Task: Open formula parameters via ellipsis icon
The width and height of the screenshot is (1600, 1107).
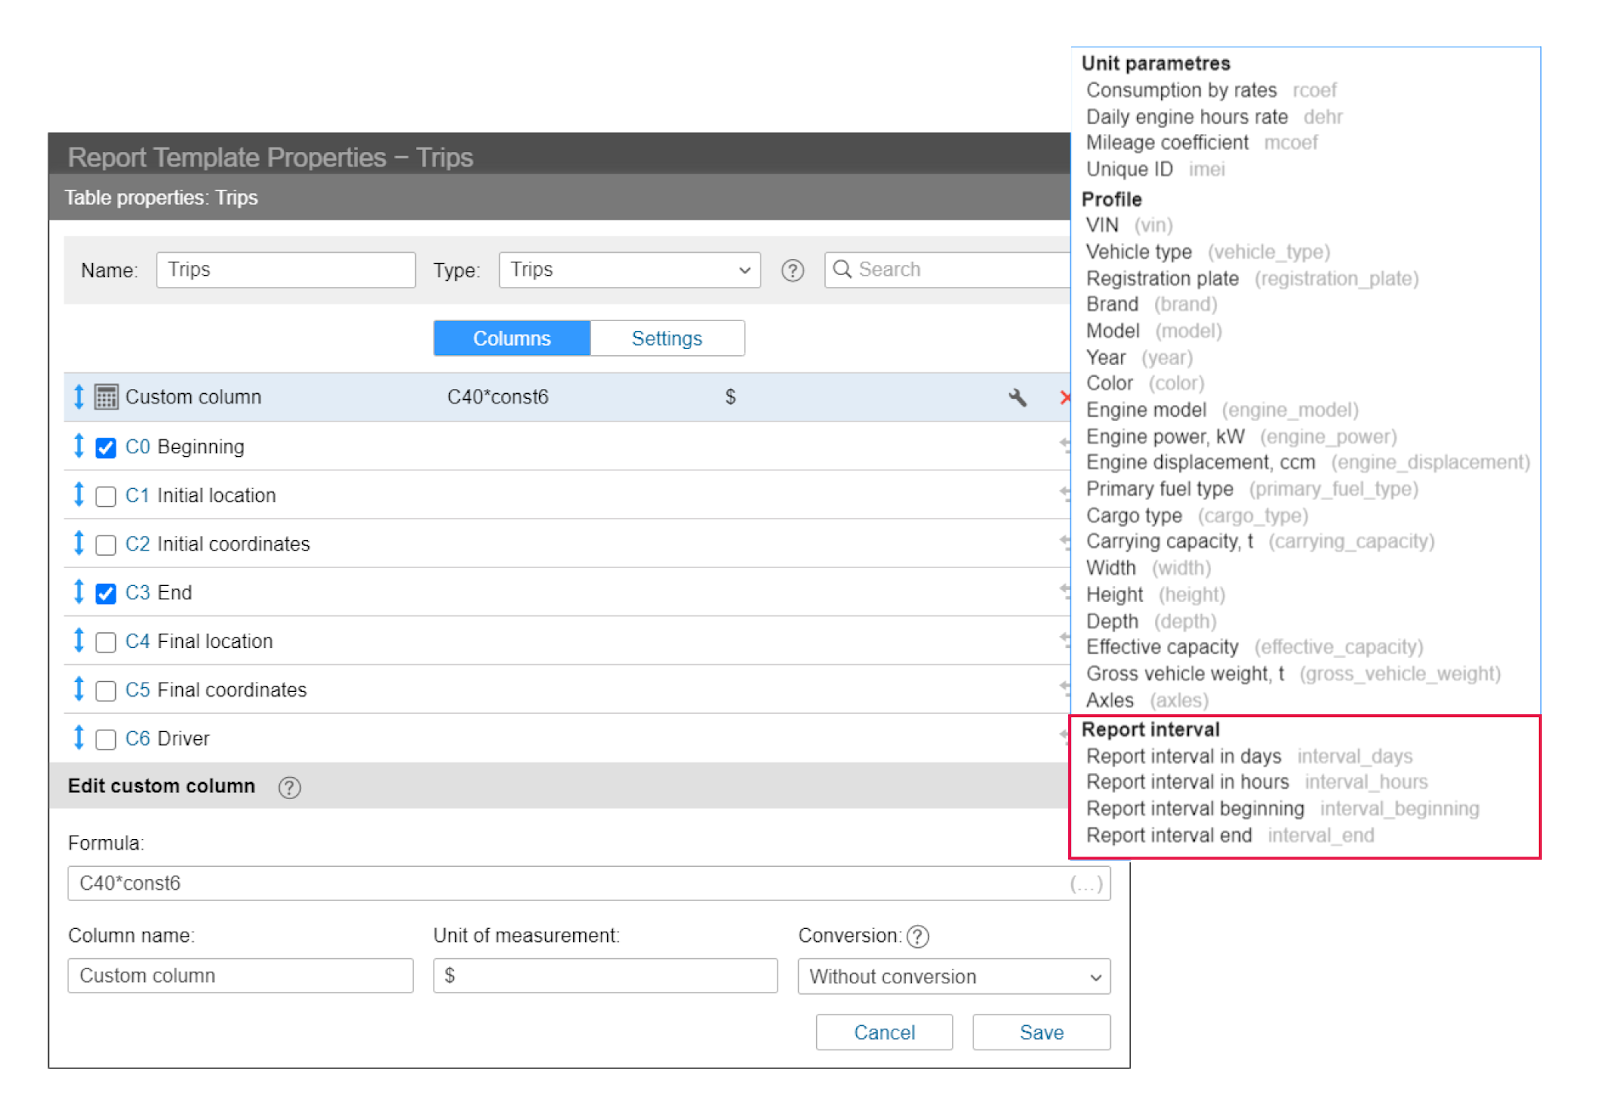Action: click(1085, 884)
